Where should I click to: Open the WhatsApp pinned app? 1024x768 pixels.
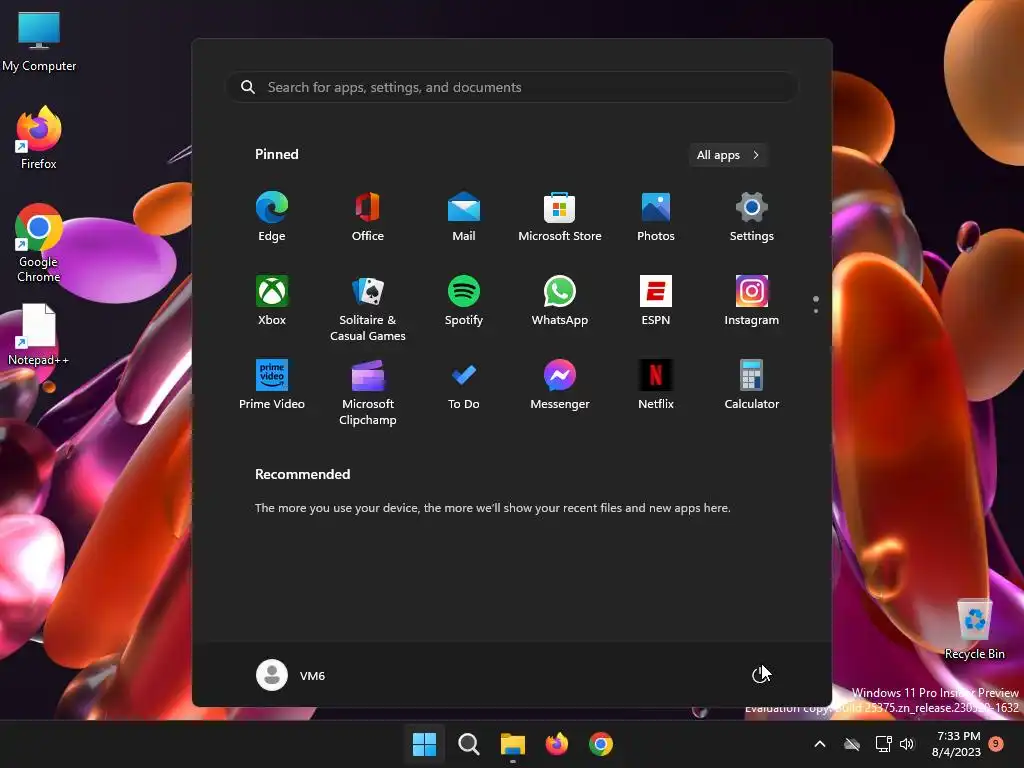(560, 300)
